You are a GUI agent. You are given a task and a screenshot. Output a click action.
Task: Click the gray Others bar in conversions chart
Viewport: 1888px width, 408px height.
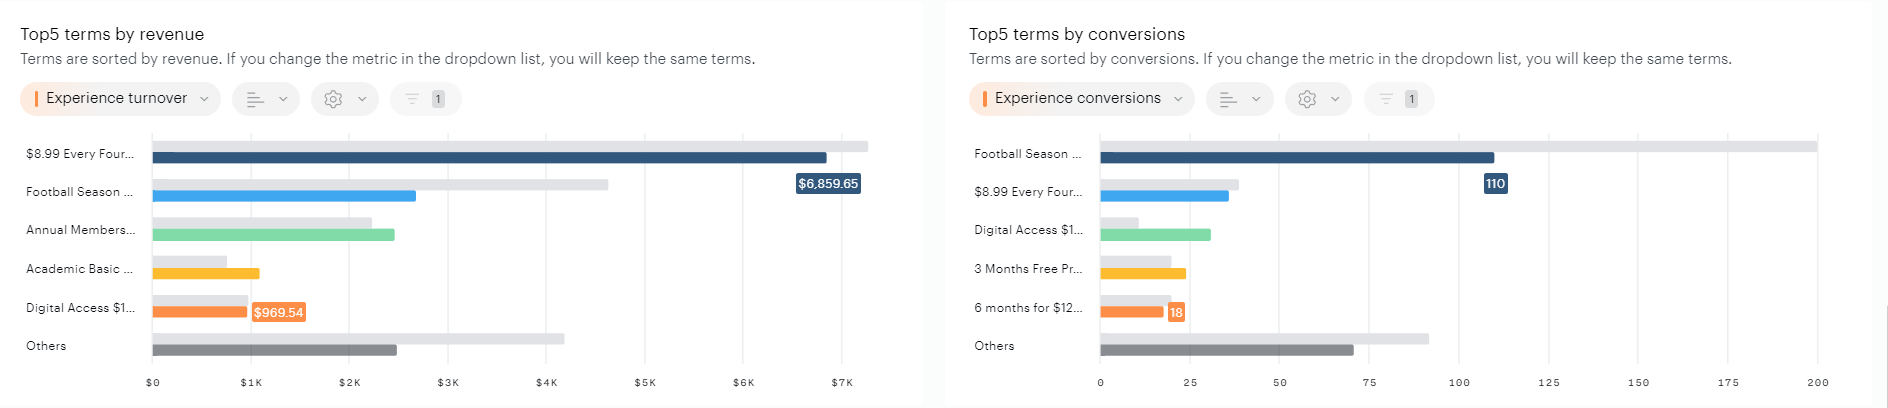1226,350
